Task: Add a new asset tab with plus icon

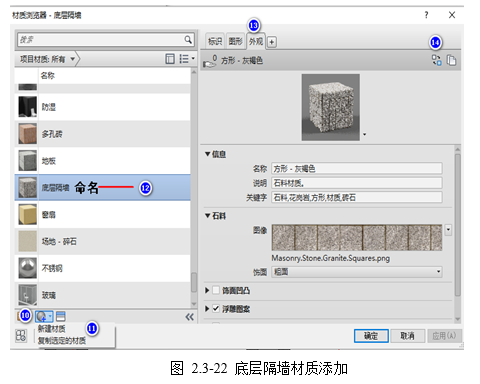Action: click(x=272, y=42)
